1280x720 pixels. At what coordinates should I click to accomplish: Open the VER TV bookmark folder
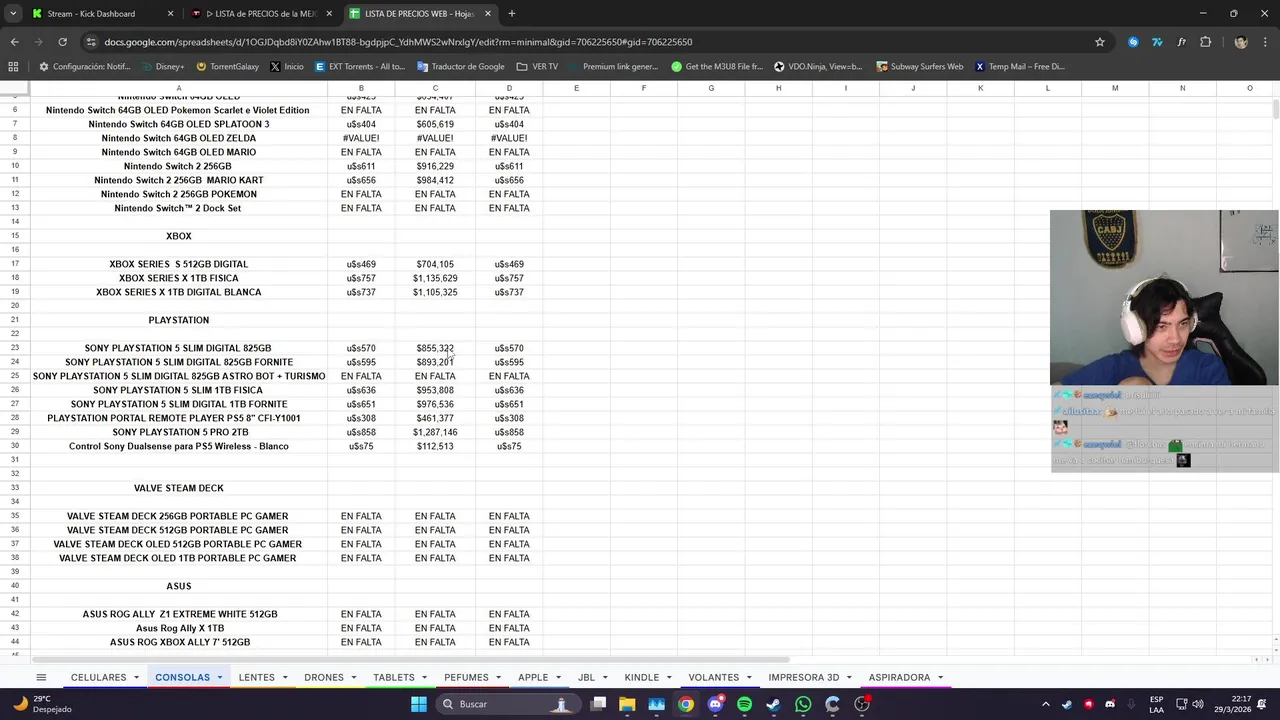537,66
